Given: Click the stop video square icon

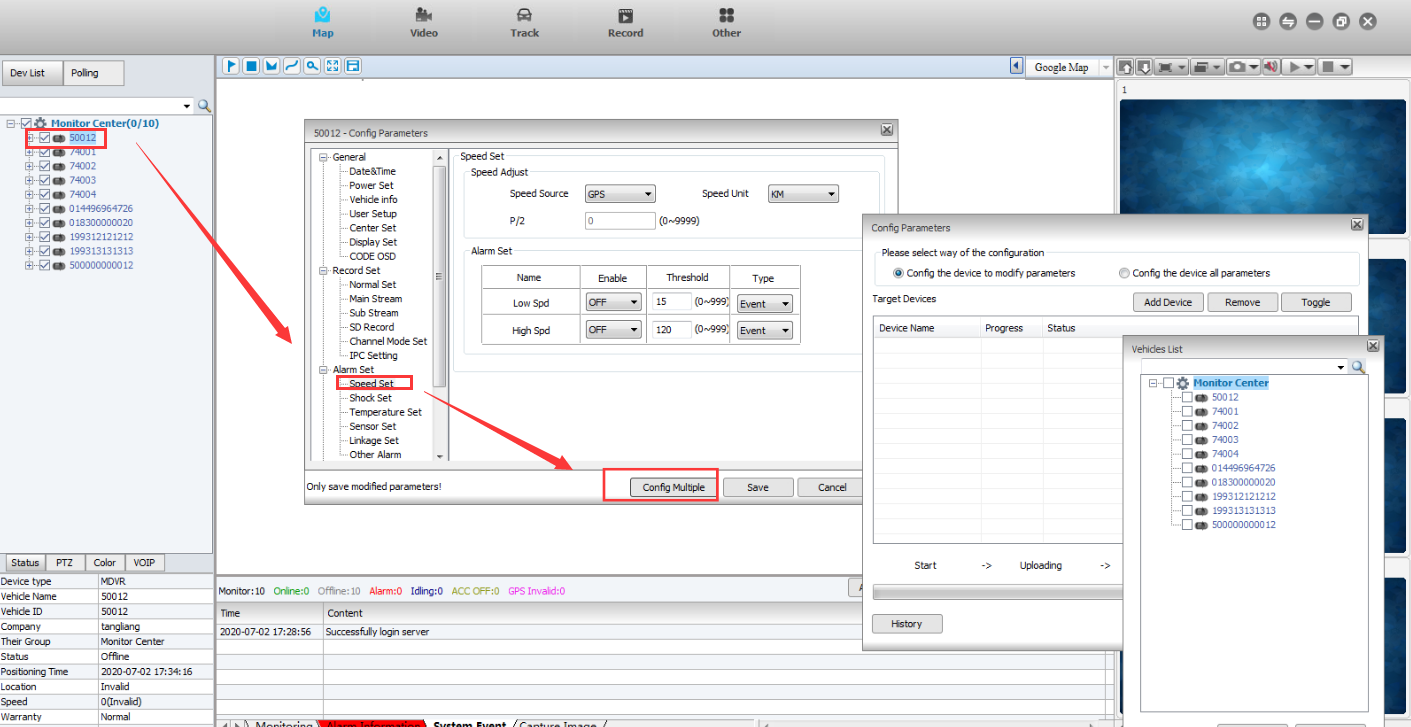Looking at the screenshot, I should [1329, 67].
